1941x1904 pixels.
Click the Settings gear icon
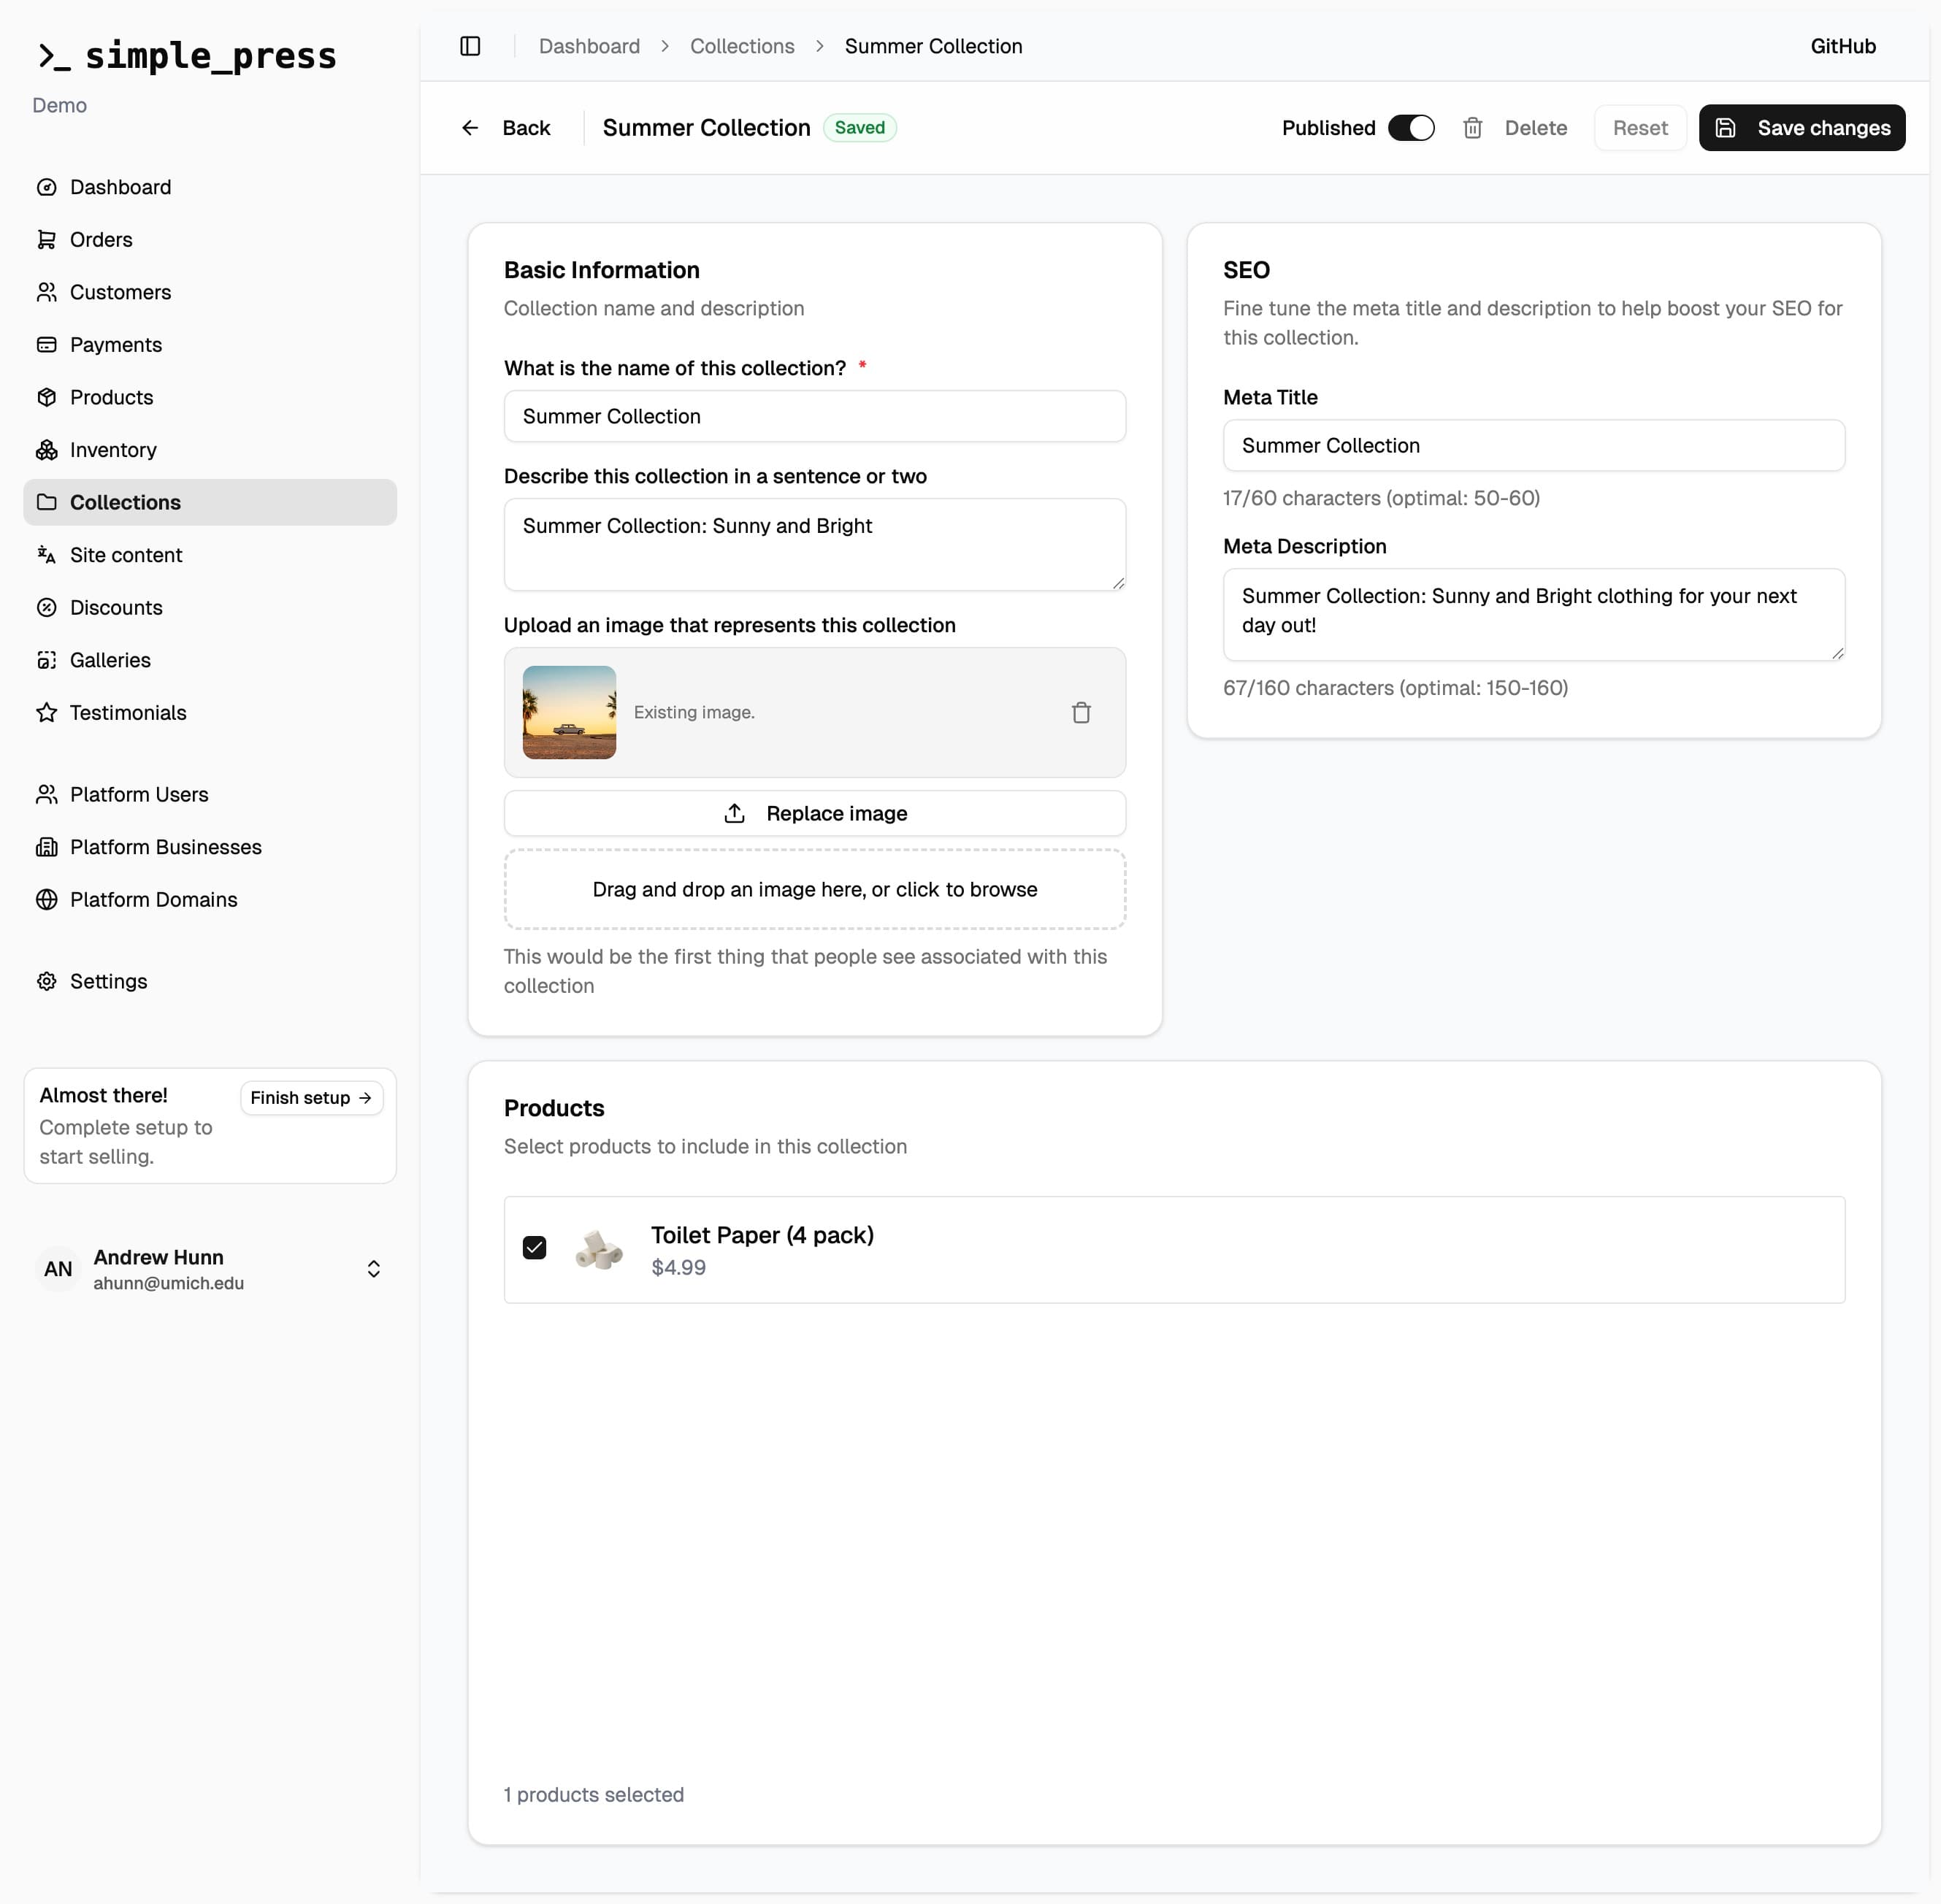coord(47,981)
